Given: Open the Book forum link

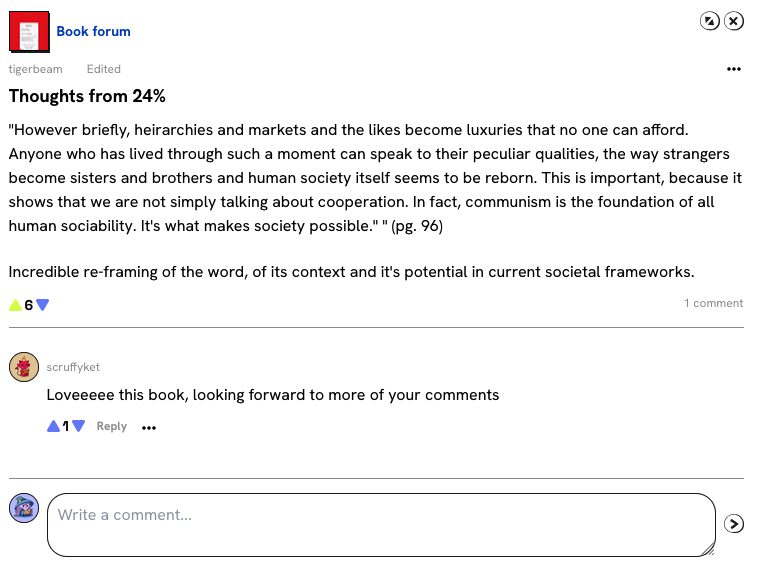Looking at the screenshot, I should pyautogui.click(x=93, y=31).
